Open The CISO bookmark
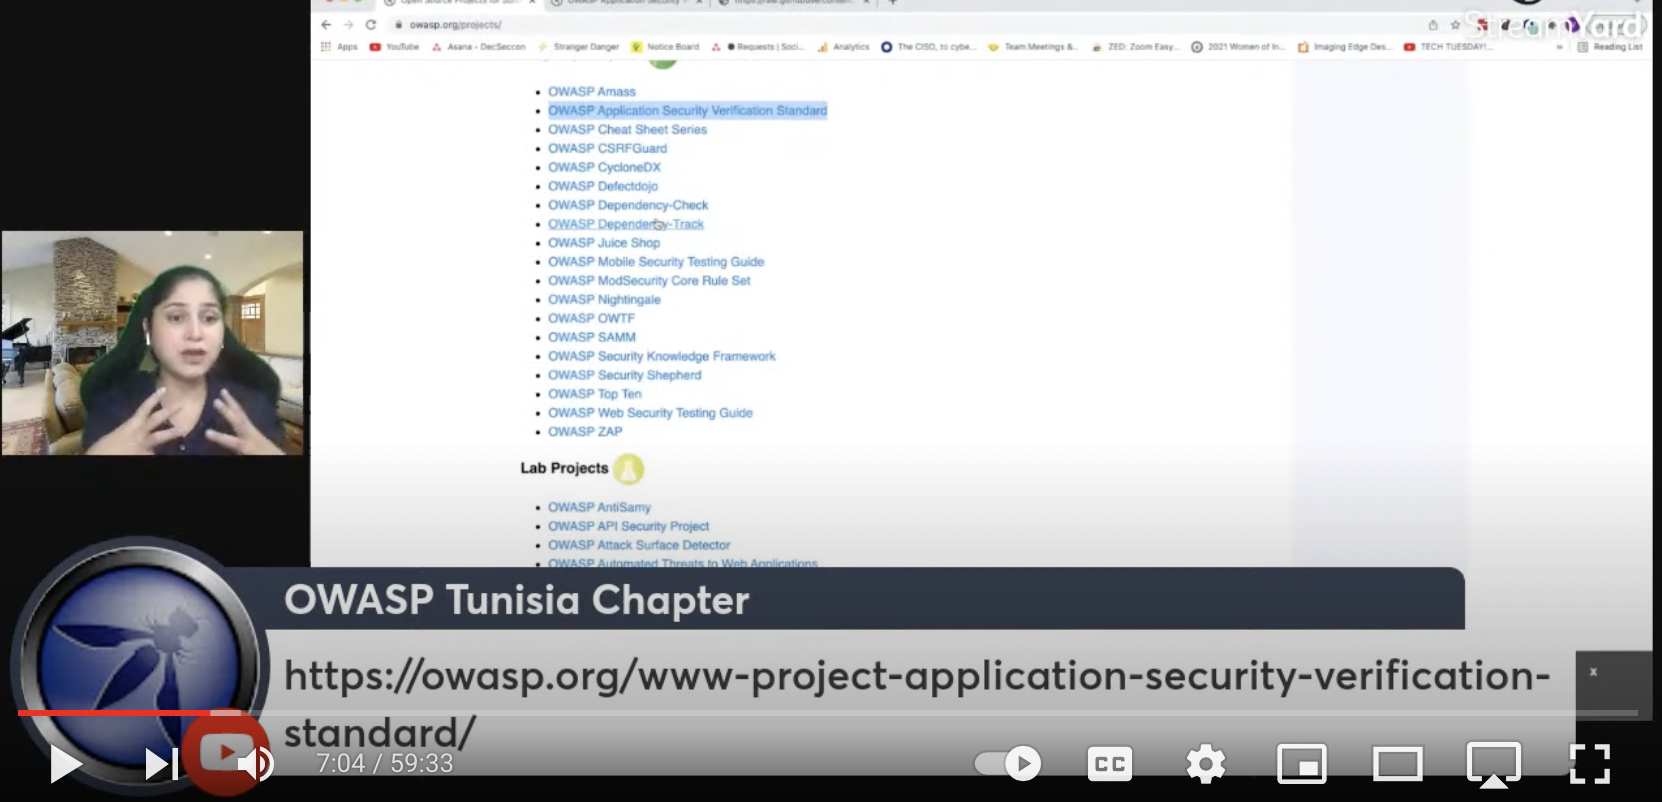Viewport: 1662px width, 802px height. point(927,47)
